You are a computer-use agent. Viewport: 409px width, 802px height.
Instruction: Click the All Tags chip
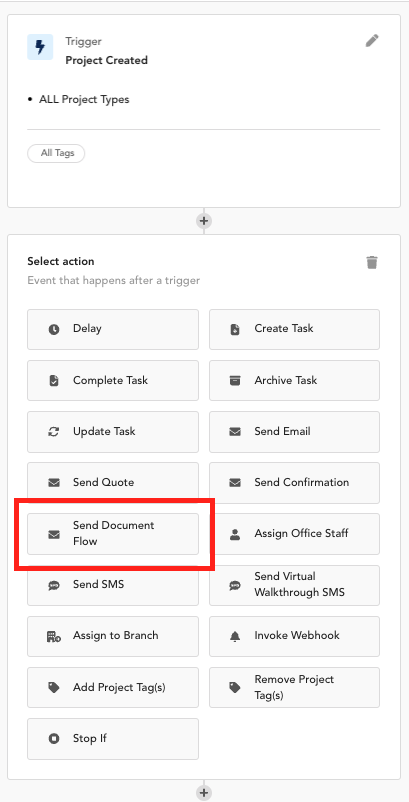click(56, 153)
